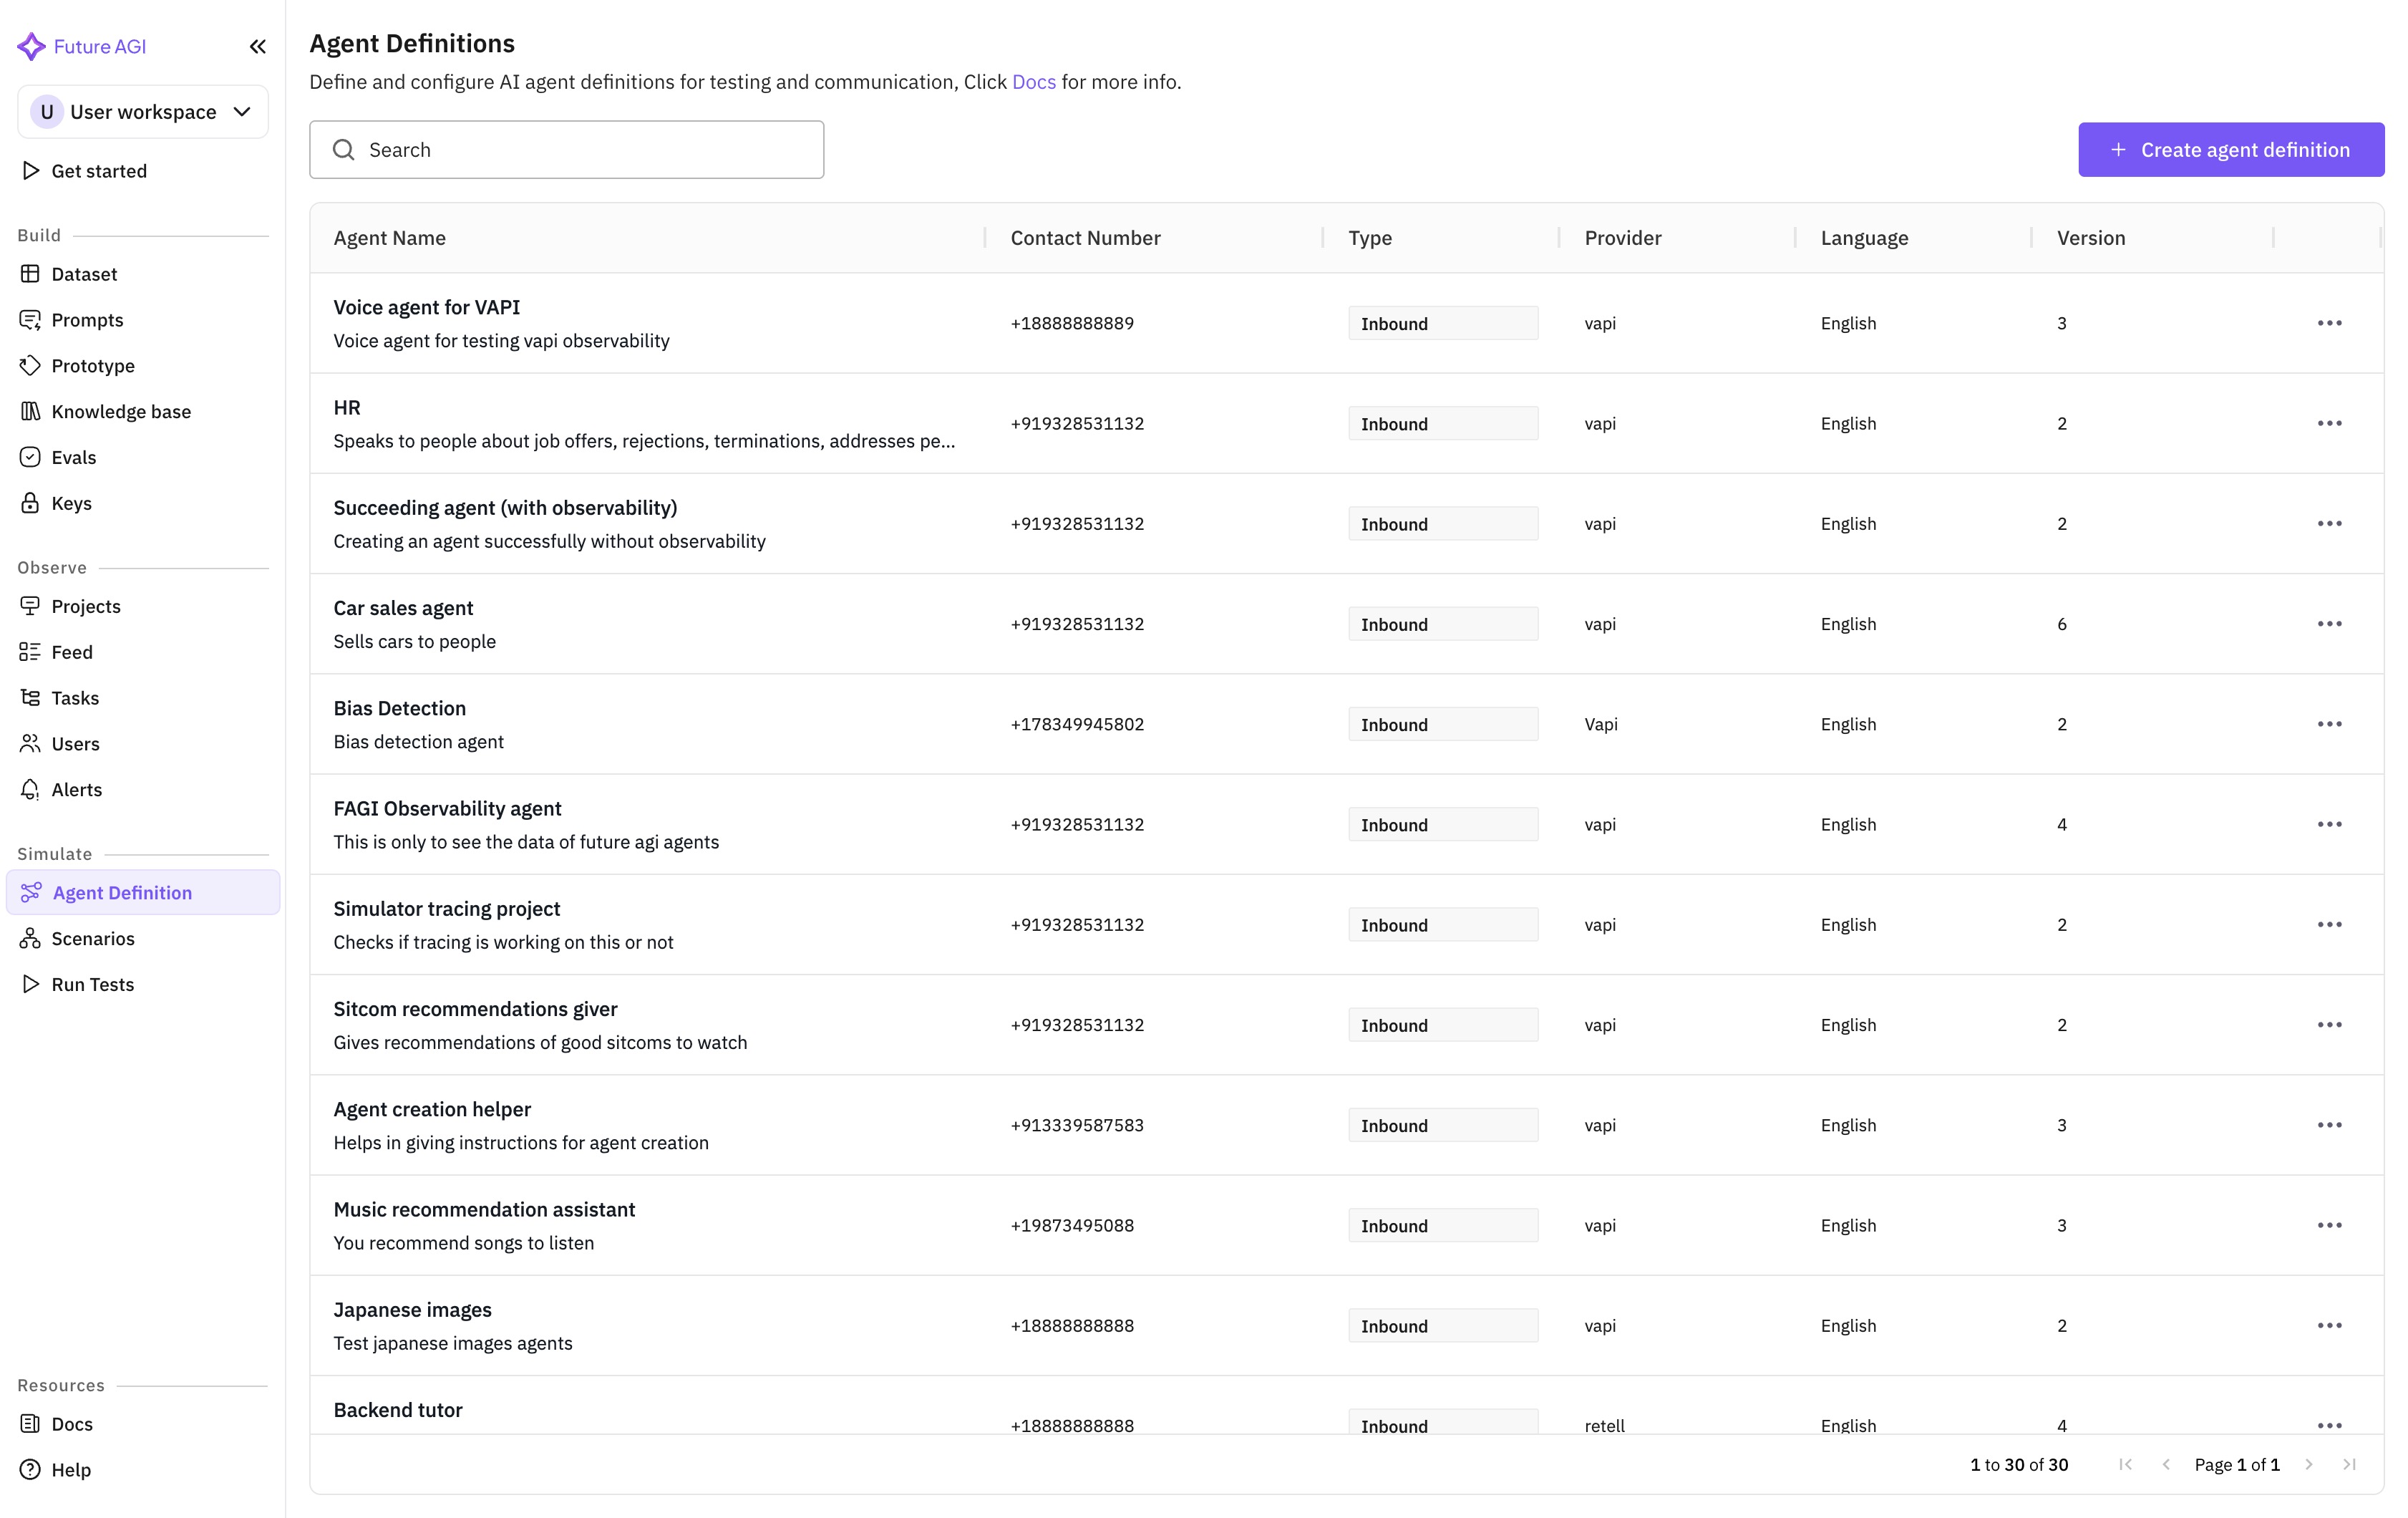Select the Prompts sidebar icon
Viewport: 2408px width, 1518px height.
31,319
